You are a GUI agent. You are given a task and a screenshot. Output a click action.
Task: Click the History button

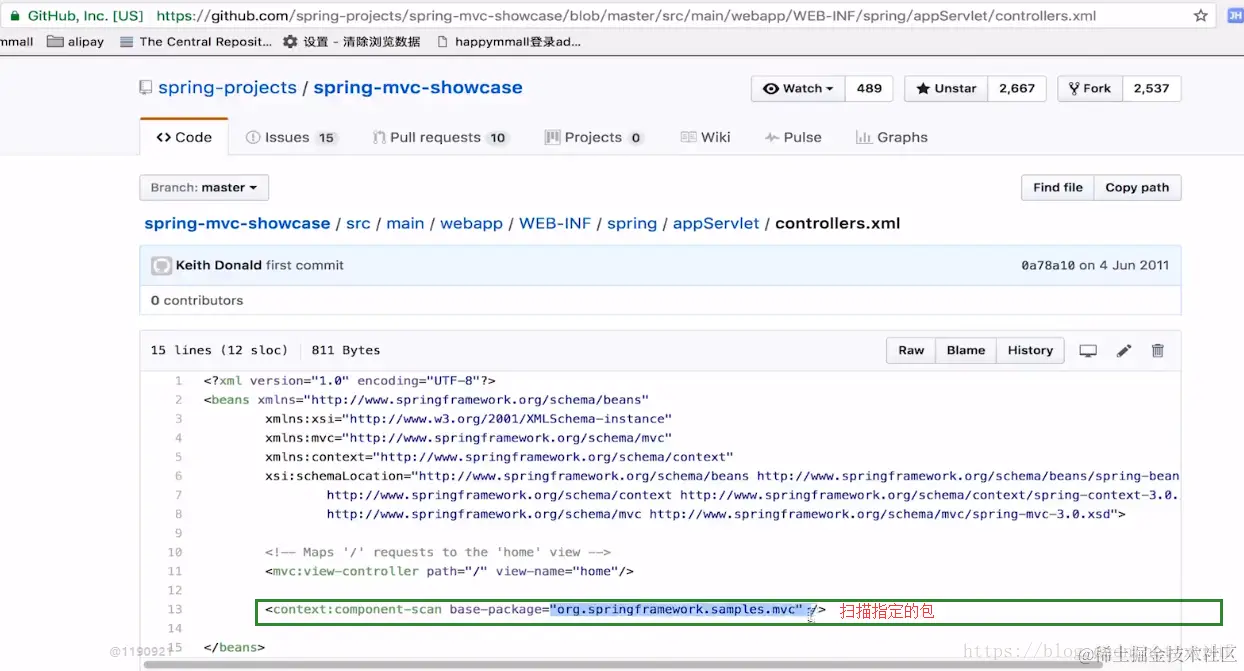tap(1030, 350)
